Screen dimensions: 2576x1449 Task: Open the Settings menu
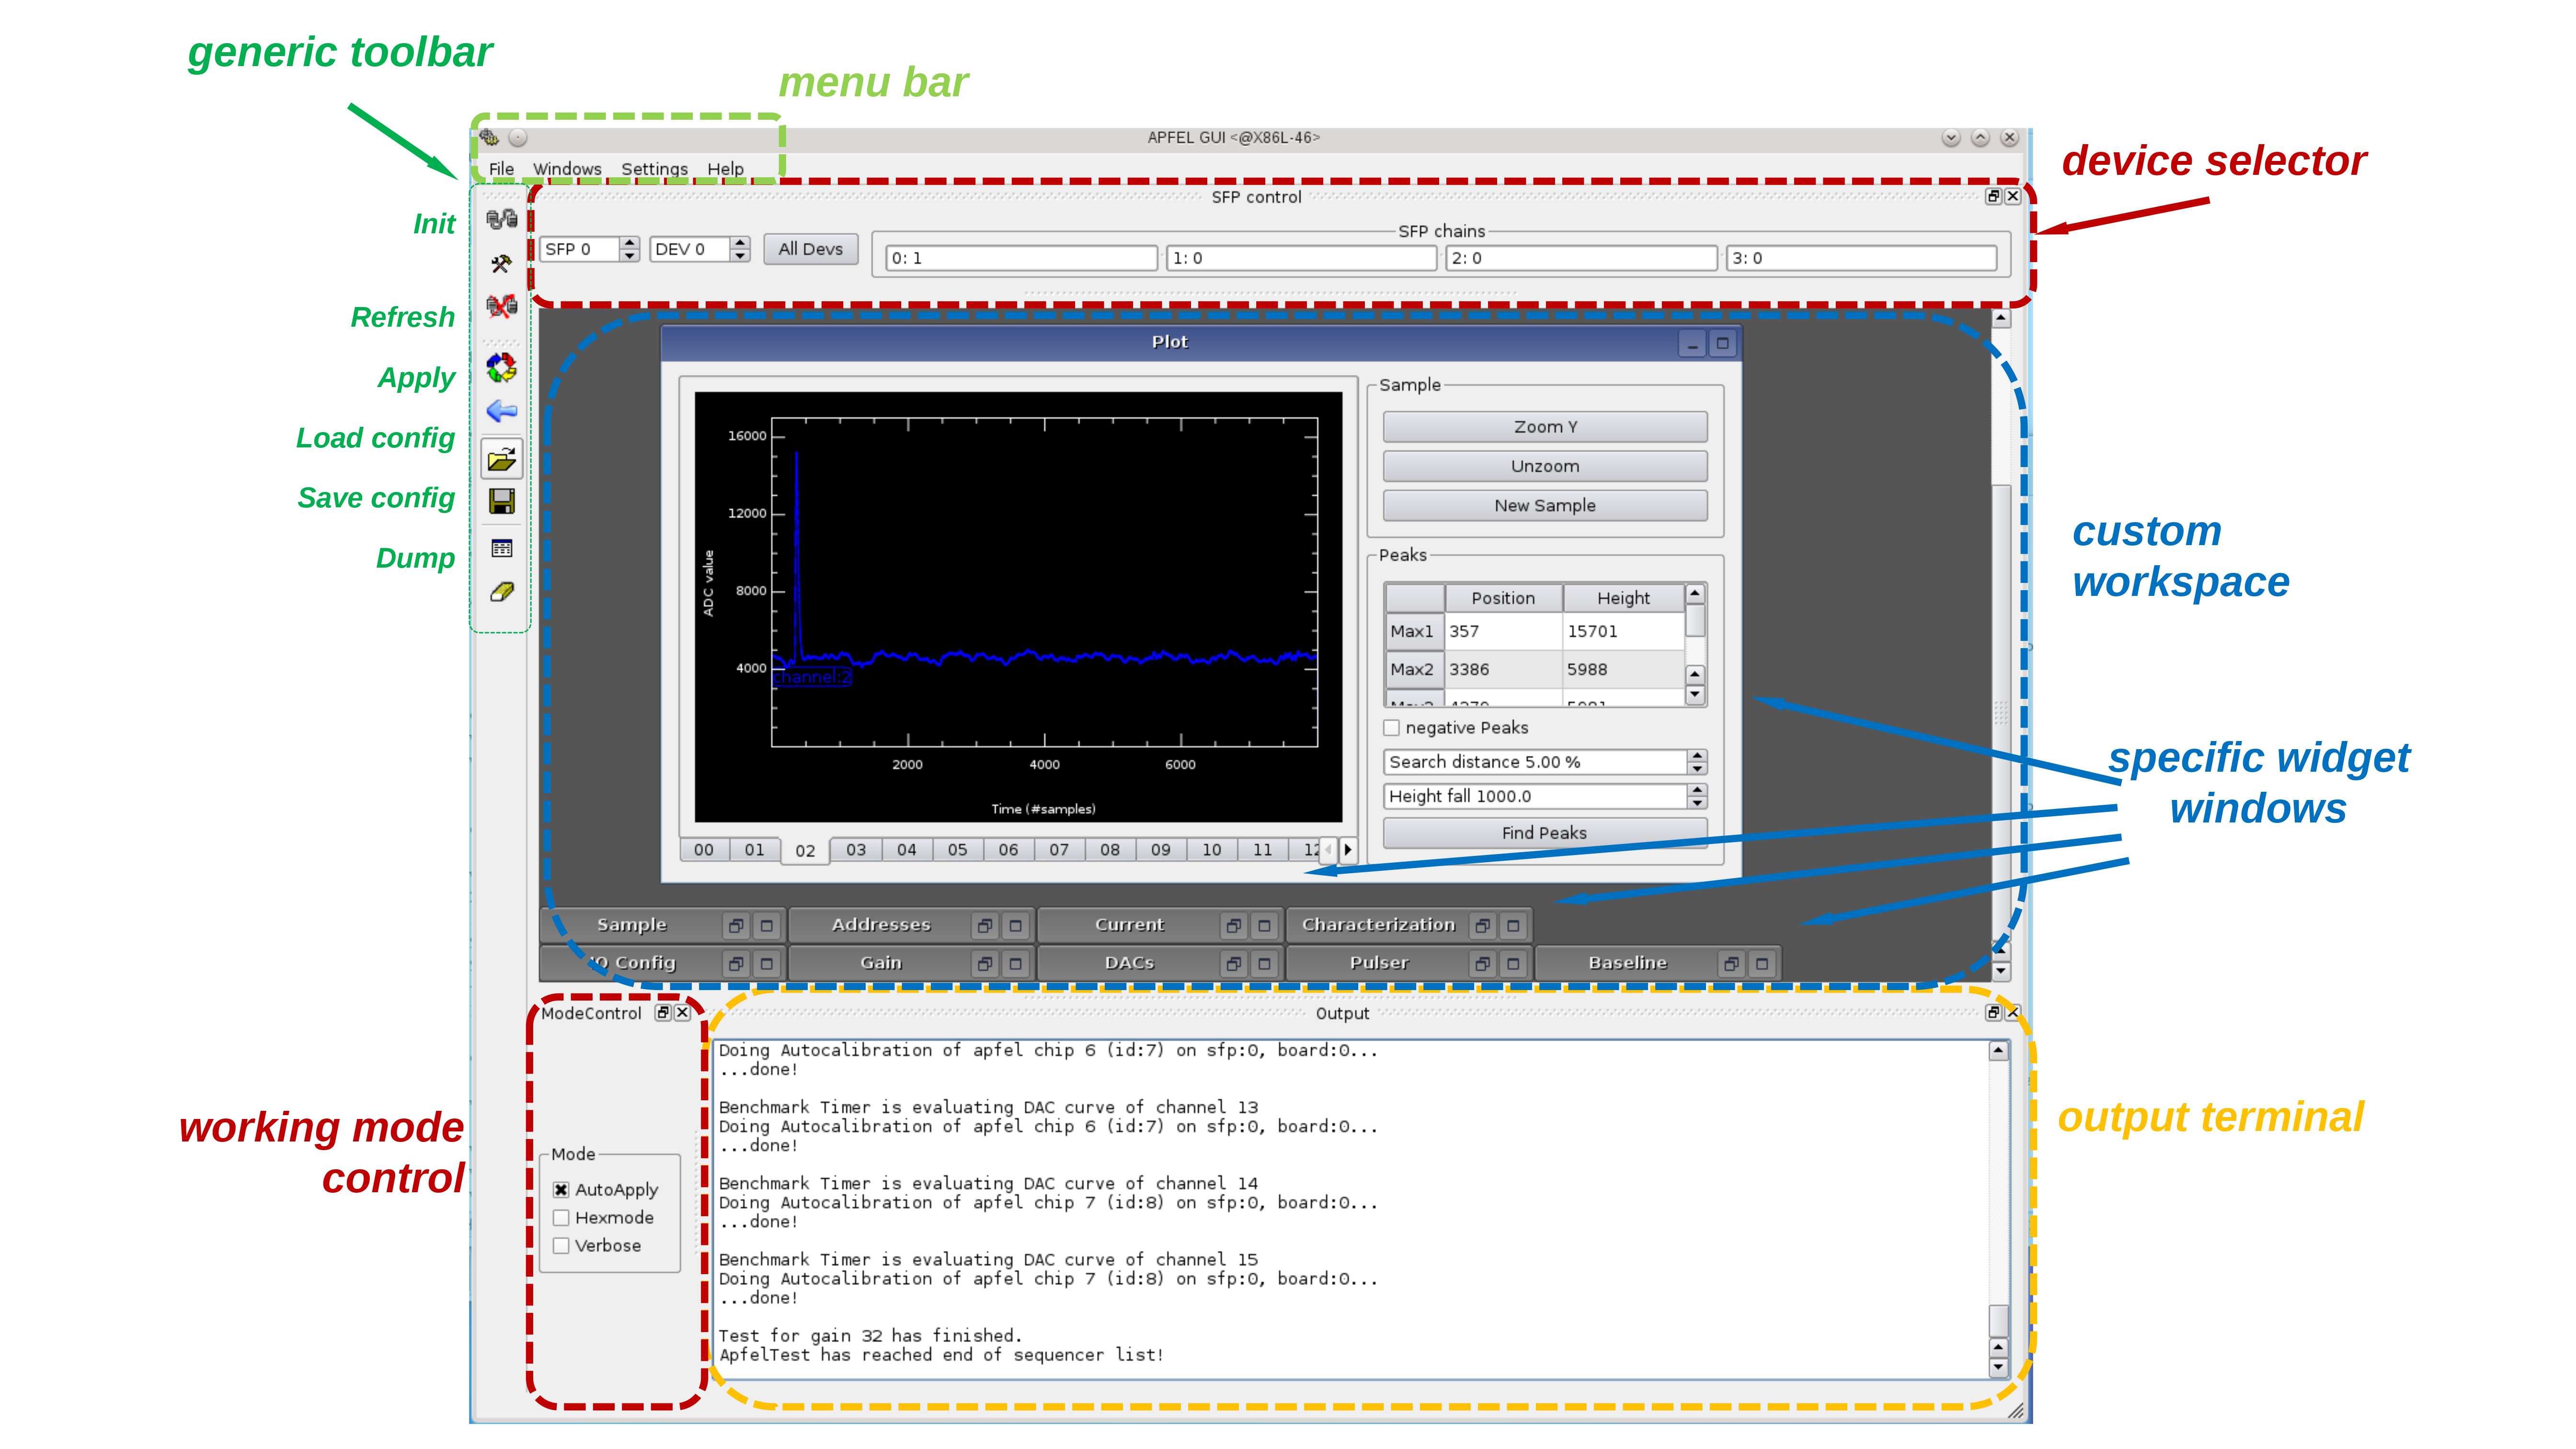654,169
